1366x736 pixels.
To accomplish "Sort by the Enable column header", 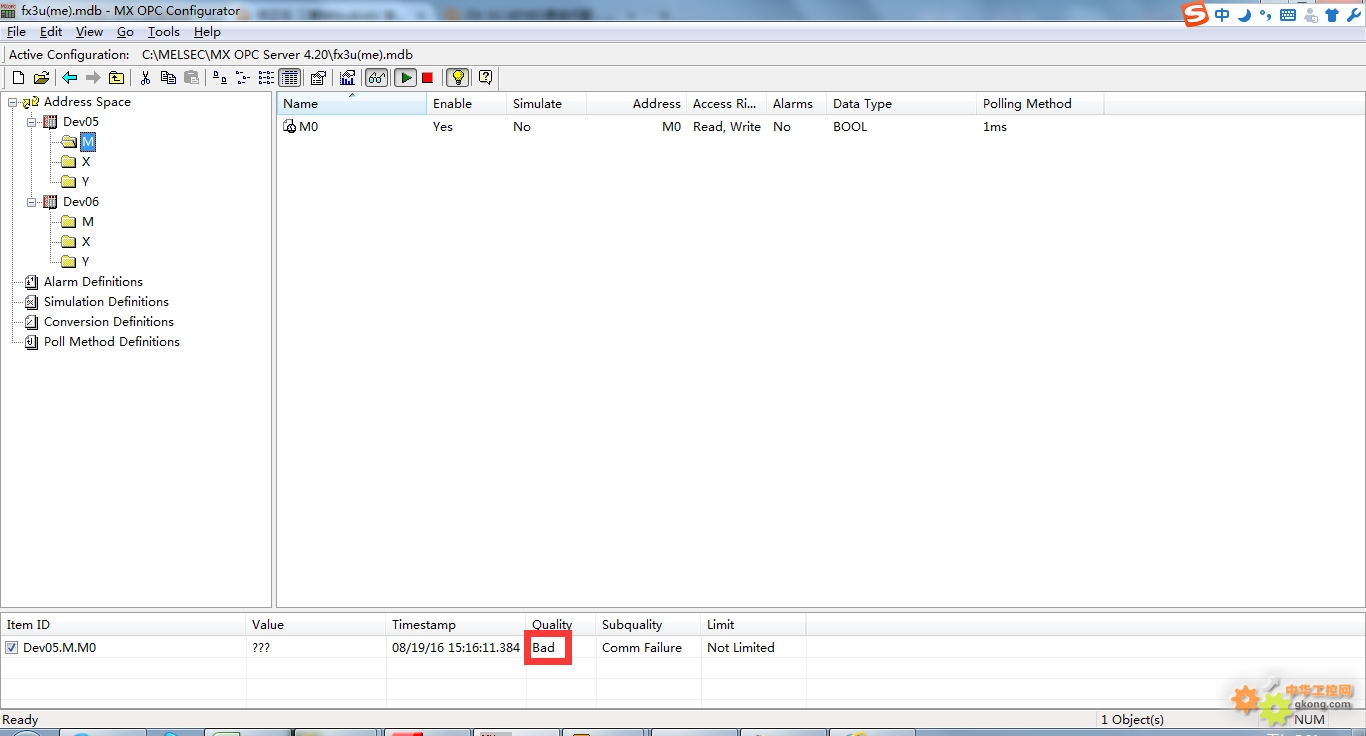I will (466, 104).
